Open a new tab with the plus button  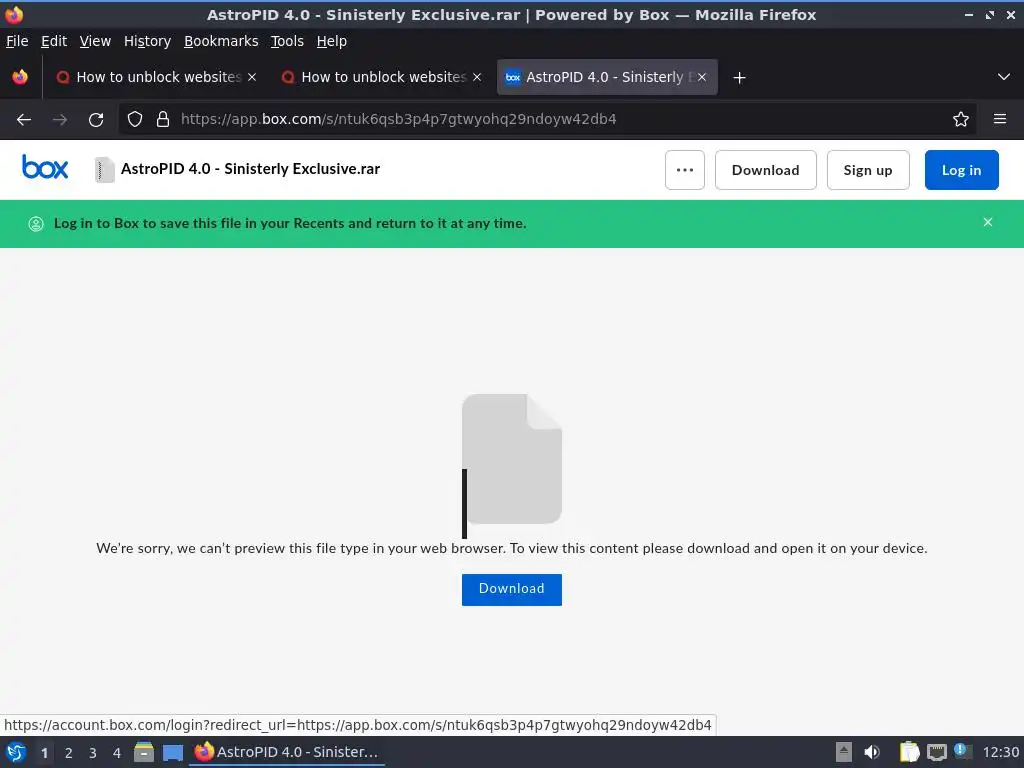coord(739,78)
